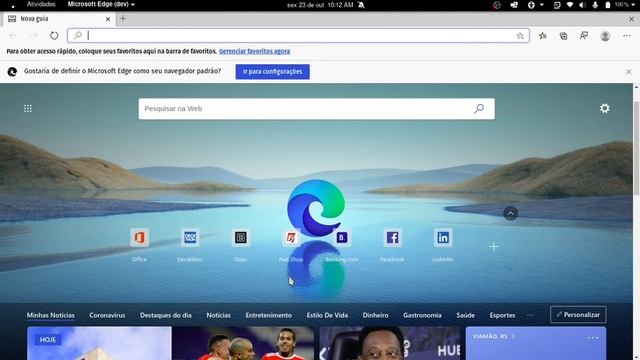The height and width of the screenshot is (360, 640).
Task: Select Esportes news tab
Action: coord(502,315)
